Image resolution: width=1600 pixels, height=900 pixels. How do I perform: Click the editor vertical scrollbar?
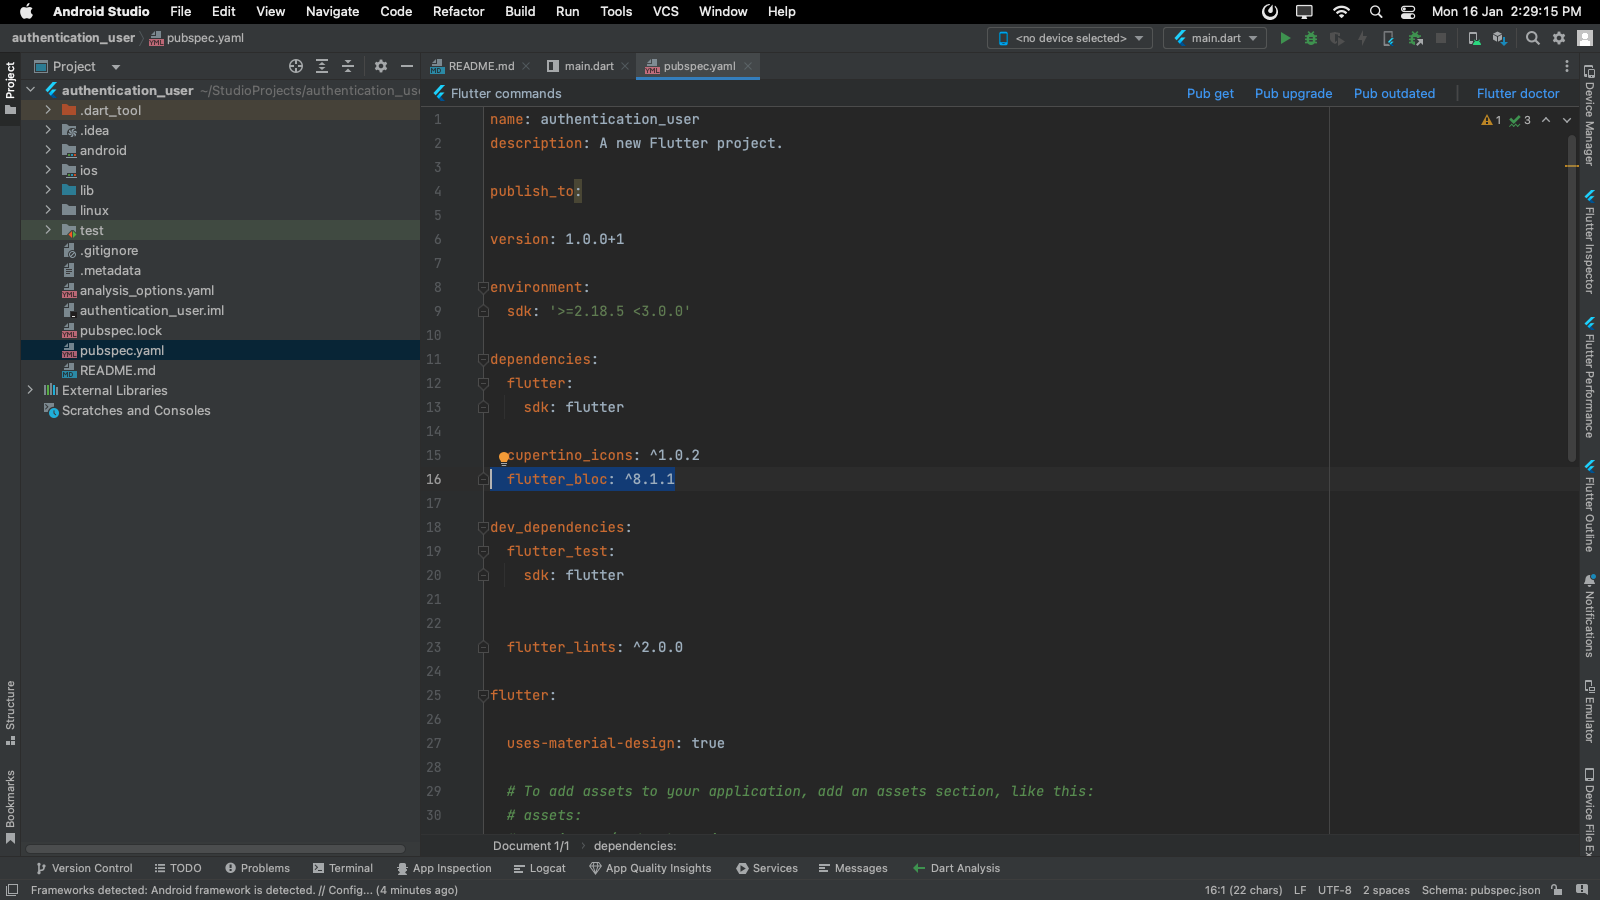(1572, 300)
